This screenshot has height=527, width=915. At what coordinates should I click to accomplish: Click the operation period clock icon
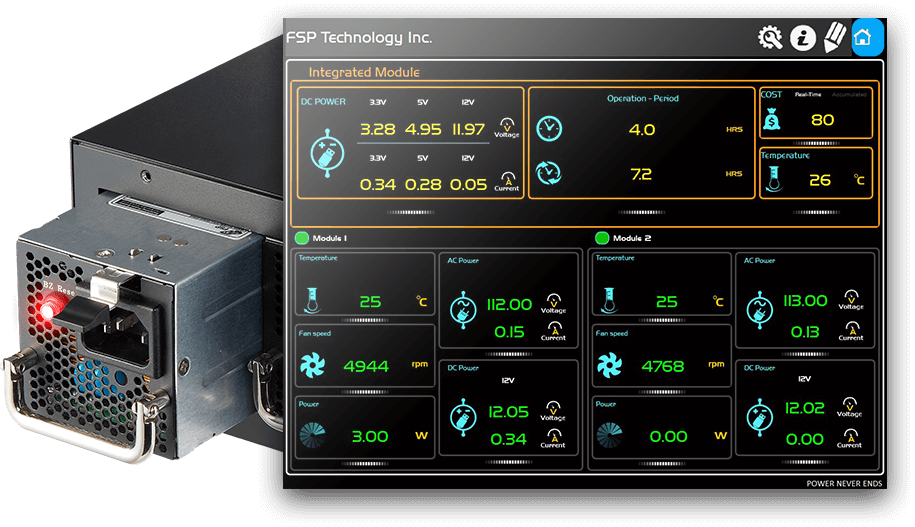tap(550, 129)
